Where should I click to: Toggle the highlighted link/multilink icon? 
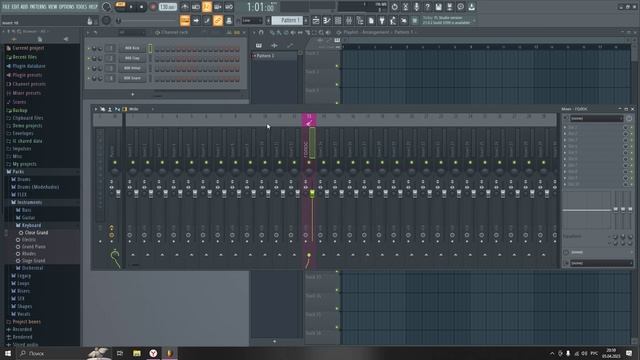218,20
